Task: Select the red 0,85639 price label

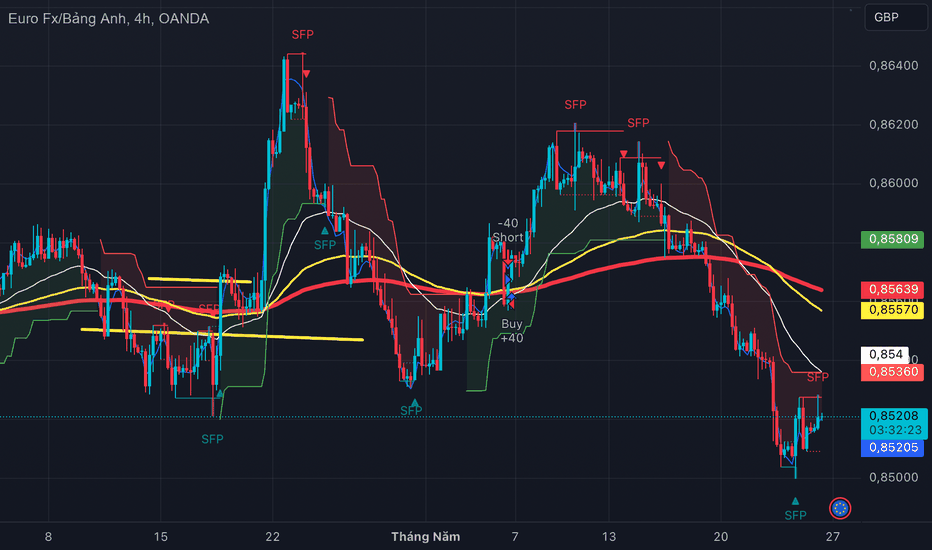Action: pyautogui.click(x=892, y=290)
